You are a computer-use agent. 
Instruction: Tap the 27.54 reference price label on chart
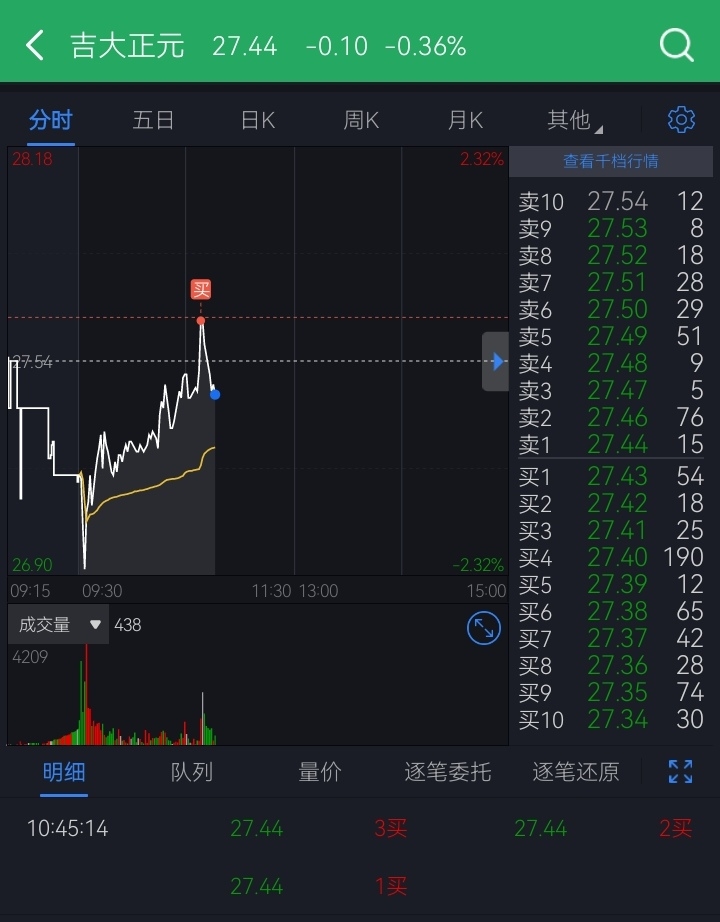[x=32, y=362]
